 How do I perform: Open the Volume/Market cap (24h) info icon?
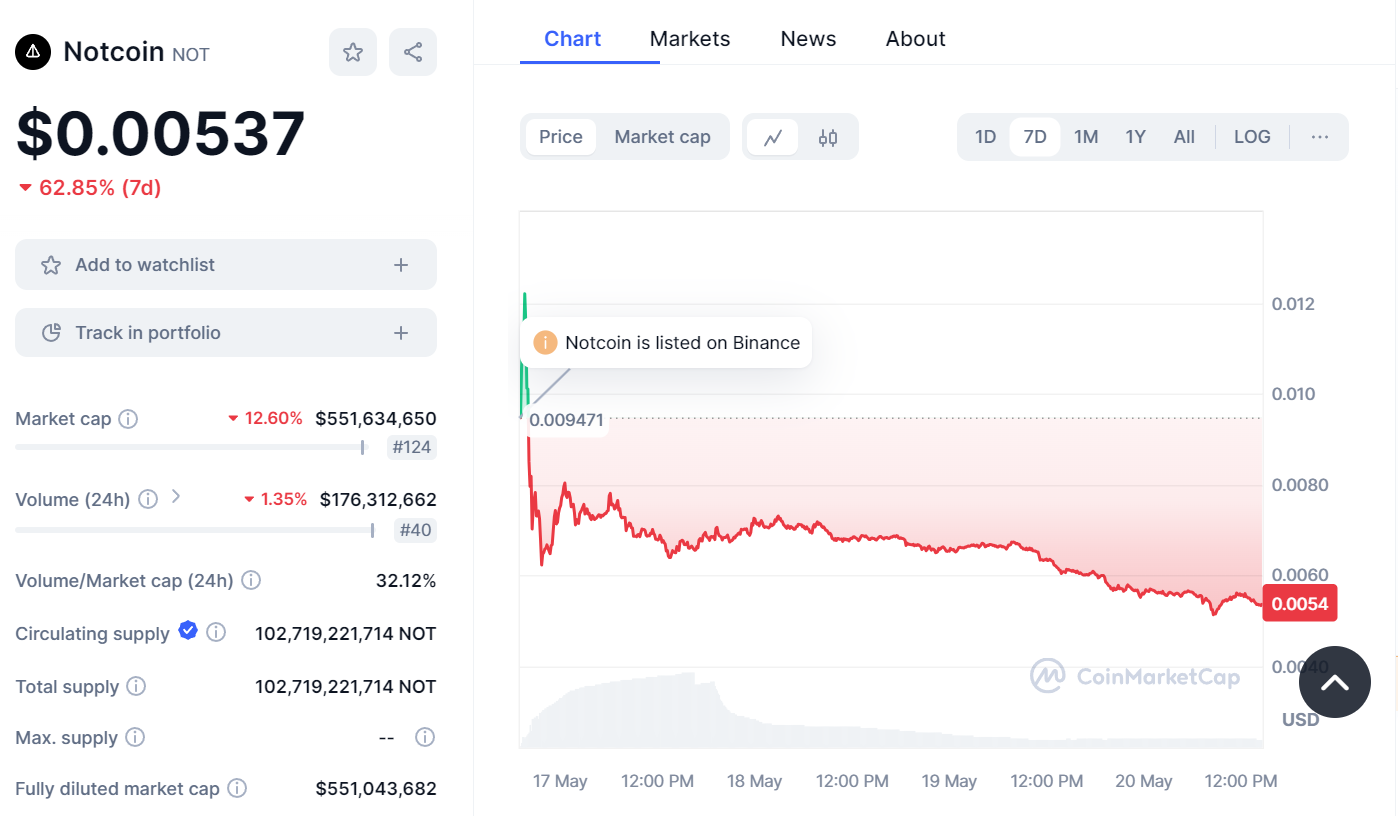pyautogui.click(x=252, y=580)
